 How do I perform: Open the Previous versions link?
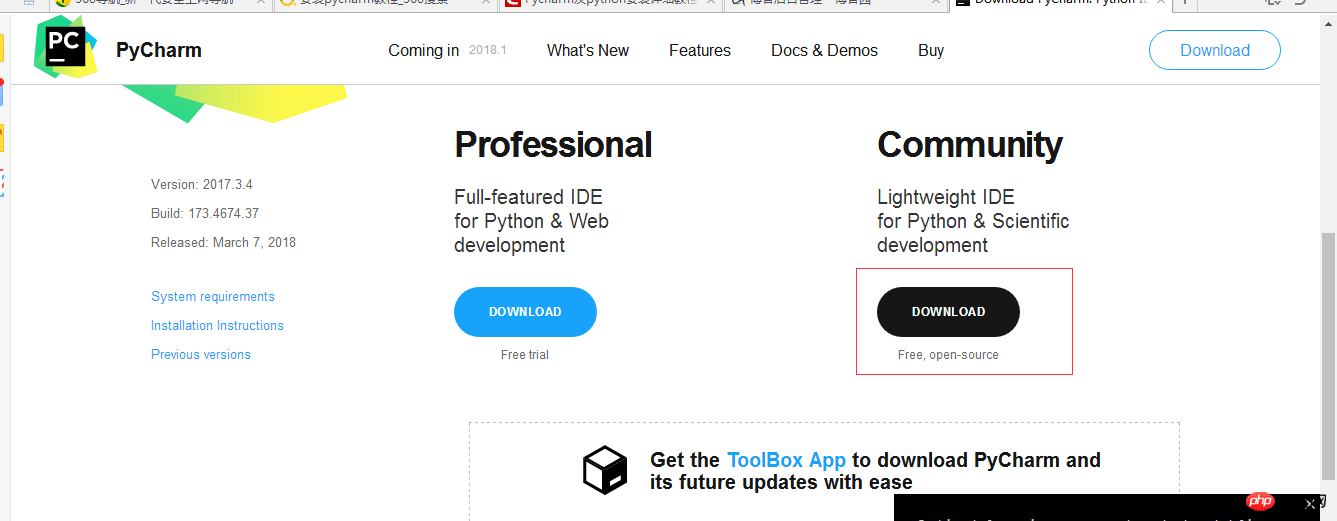pos(201,355)
